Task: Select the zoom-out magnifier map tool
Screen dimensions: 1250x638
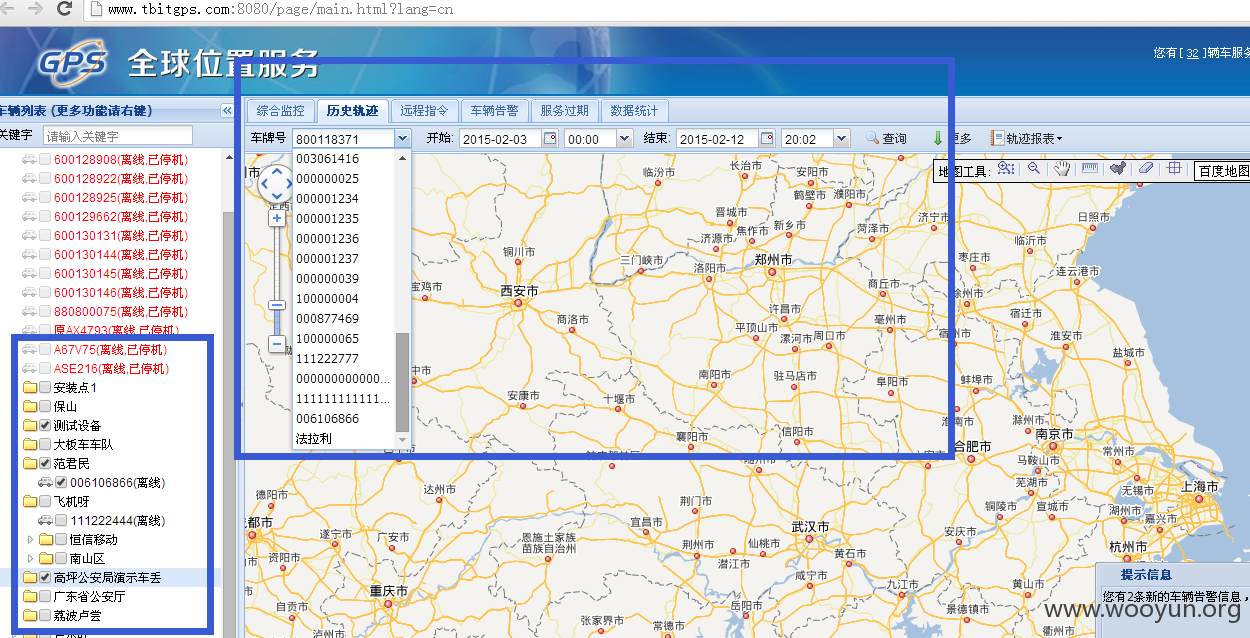Action: click(x=1034, y=169)
